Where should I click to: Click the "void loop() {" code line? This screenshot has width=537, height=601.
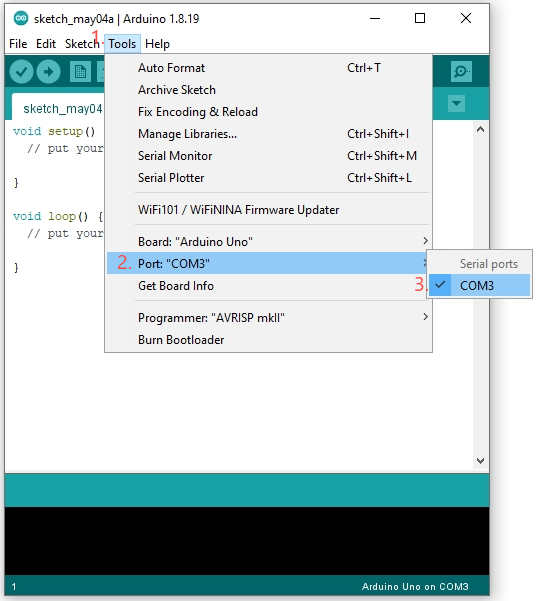tap(57, 217)
